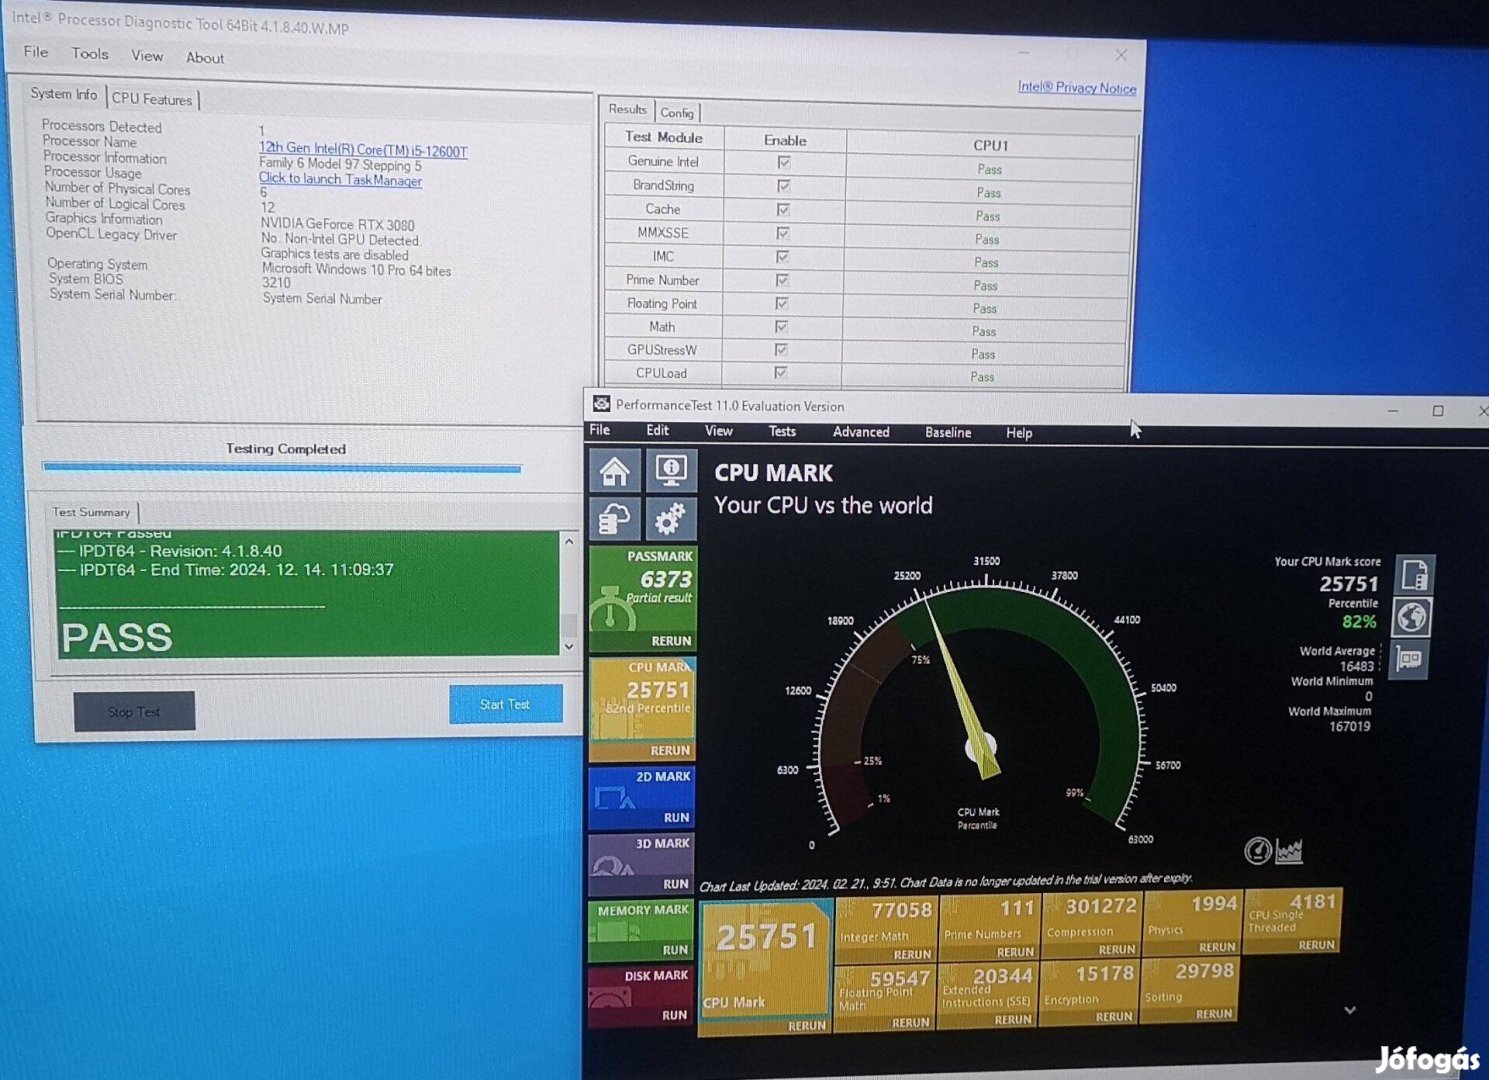
Task: Rerun the Prime Numbers test
Action: tap(1015, 952)
